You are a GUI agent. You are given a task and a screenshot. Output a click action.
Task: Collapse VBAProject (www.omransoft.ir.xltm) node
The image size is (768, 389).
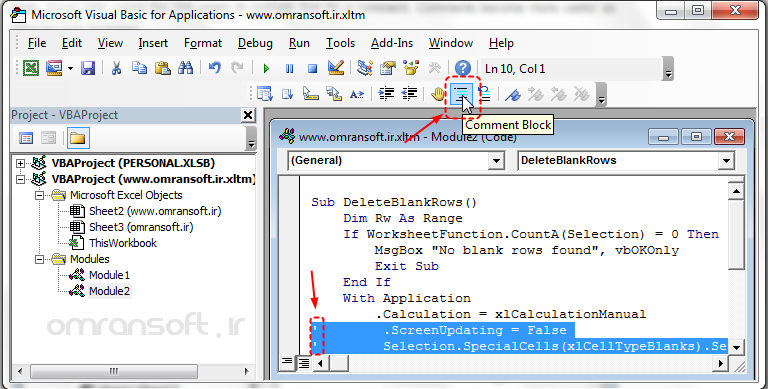point(20,179)
